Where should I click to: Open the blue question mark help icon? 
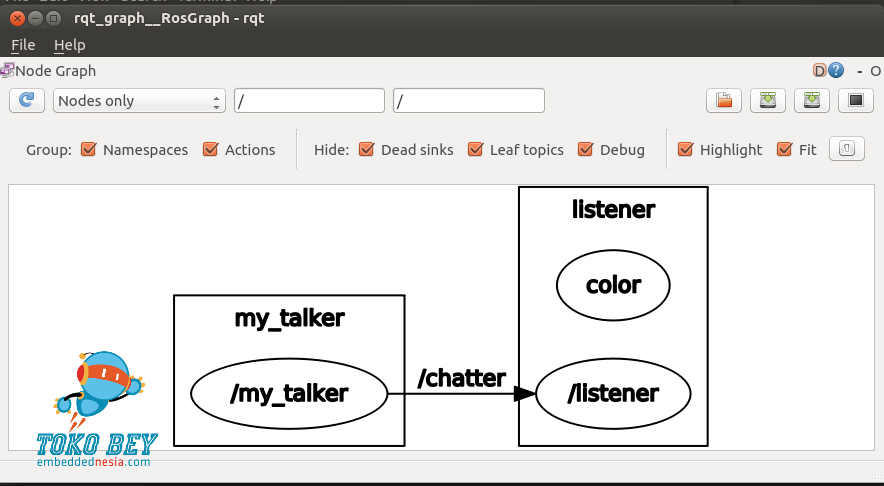(836, 71)
